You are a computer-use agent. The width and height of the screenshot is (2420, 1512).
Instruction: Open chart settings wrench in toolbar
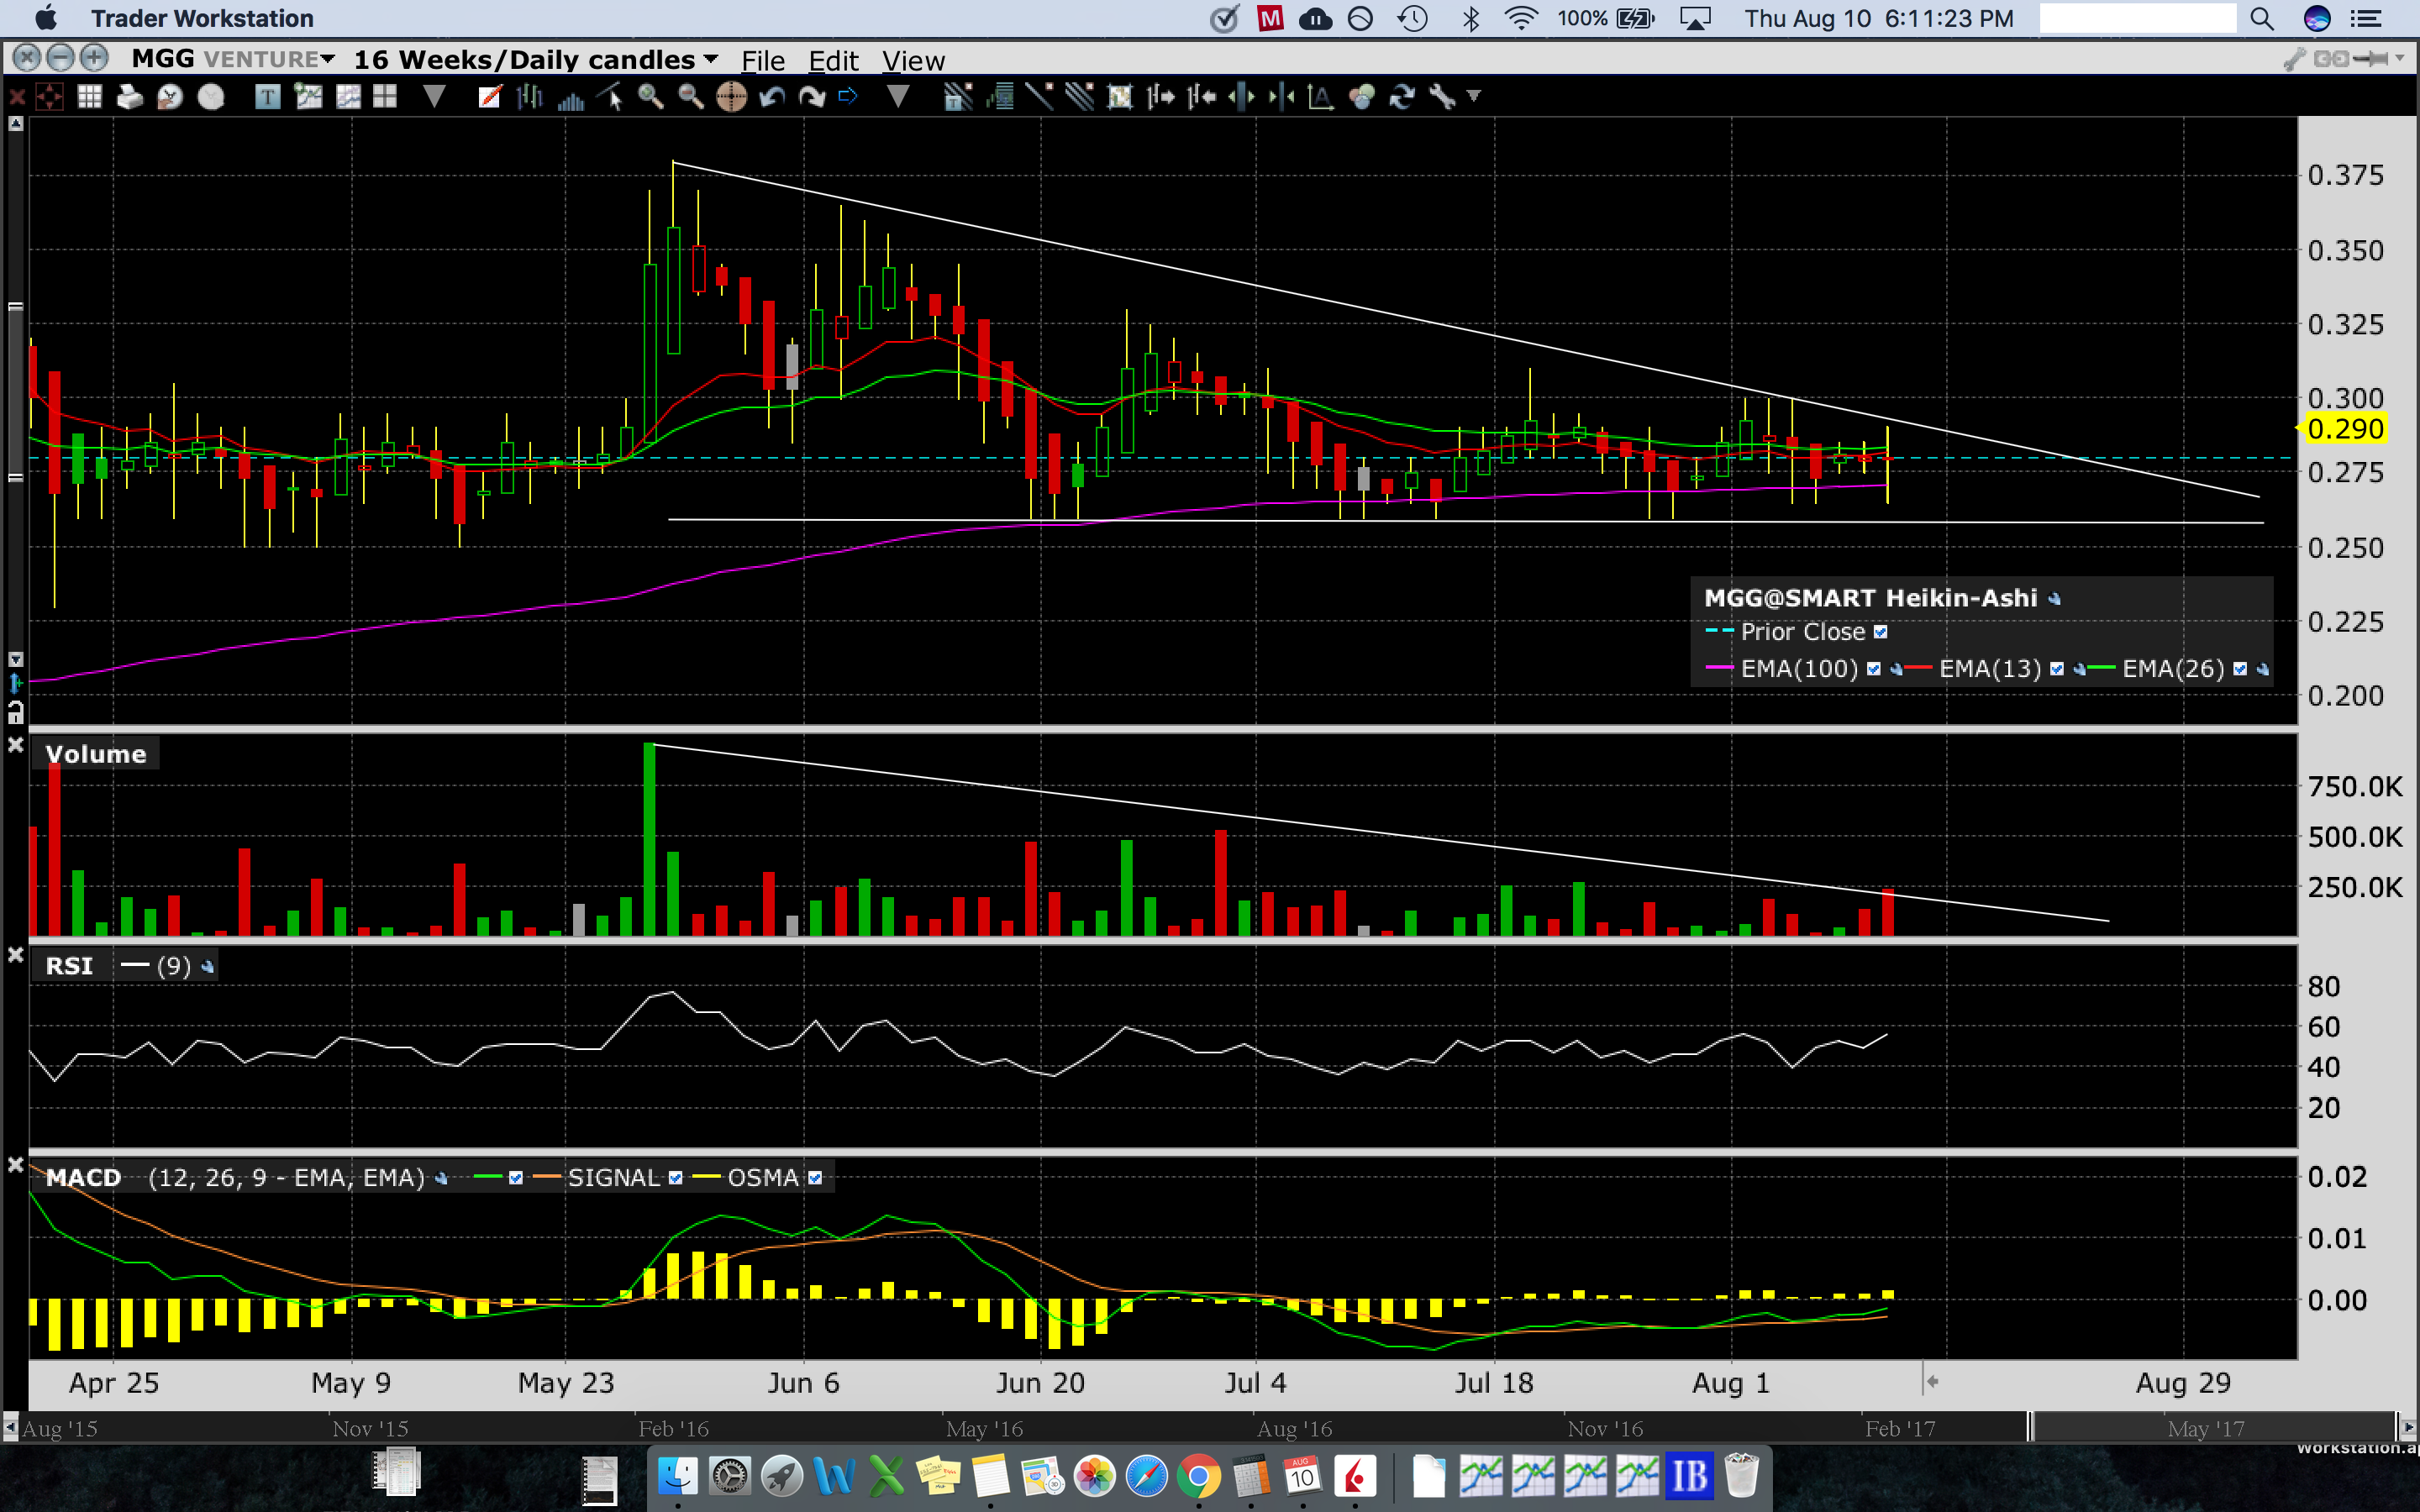[1442, 97]
